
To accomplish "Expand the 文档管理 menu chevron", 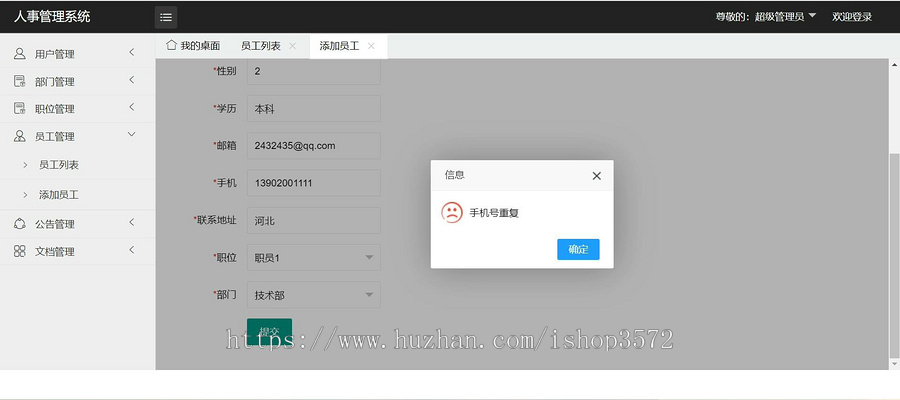I will pos(131,250).
